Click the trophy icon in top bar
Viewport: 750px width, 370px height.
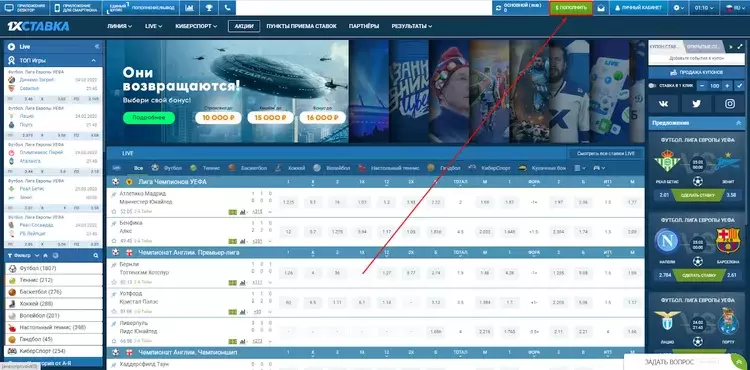coord(209,8)
